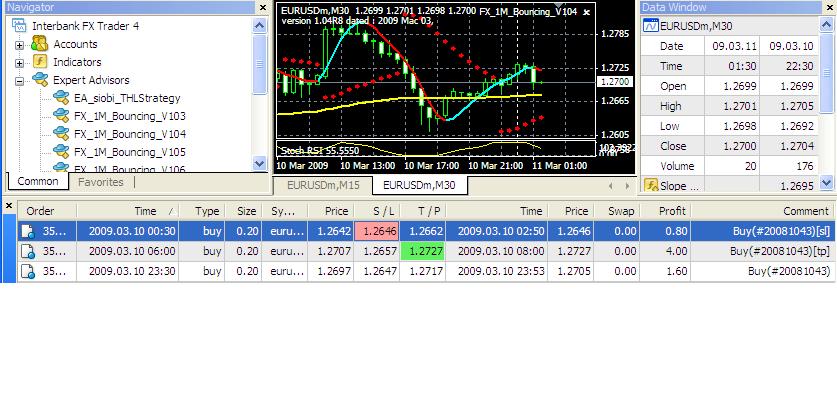The width and height of the screenshot is (837, 400).
Task: Select the EA_siobi_THLStrategy expert advisor icon
Action: pyautogui.click(x=61, y=98)
